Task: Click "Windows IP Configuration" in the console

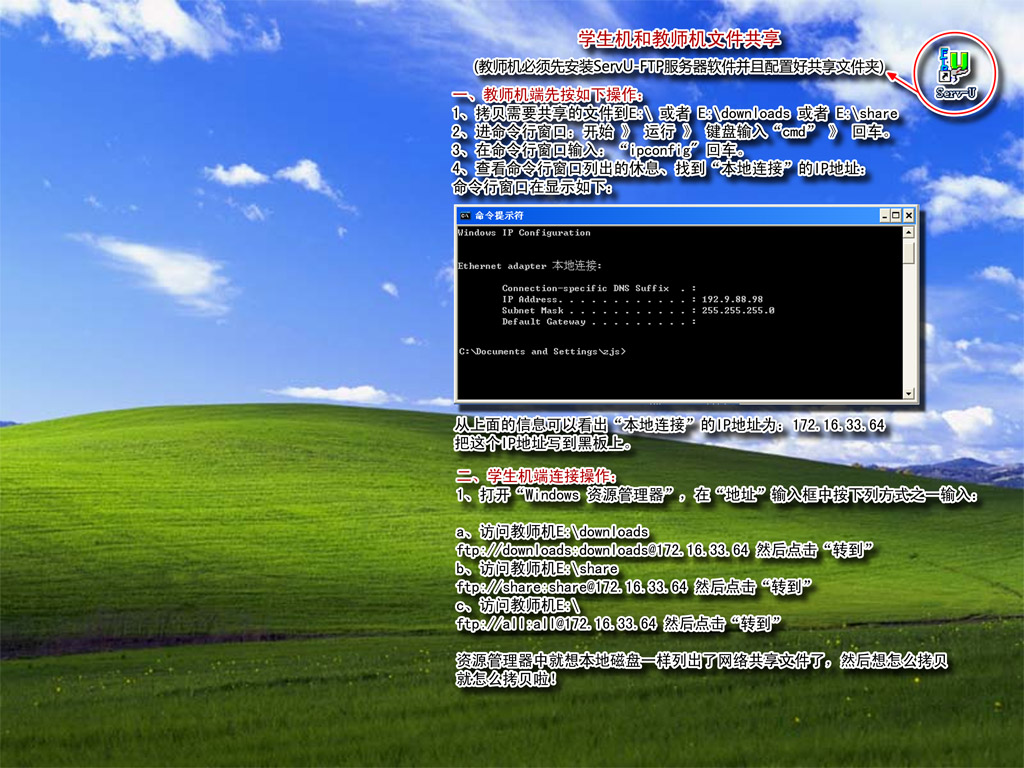Action: pyautogui.click(x=524, y=232)
